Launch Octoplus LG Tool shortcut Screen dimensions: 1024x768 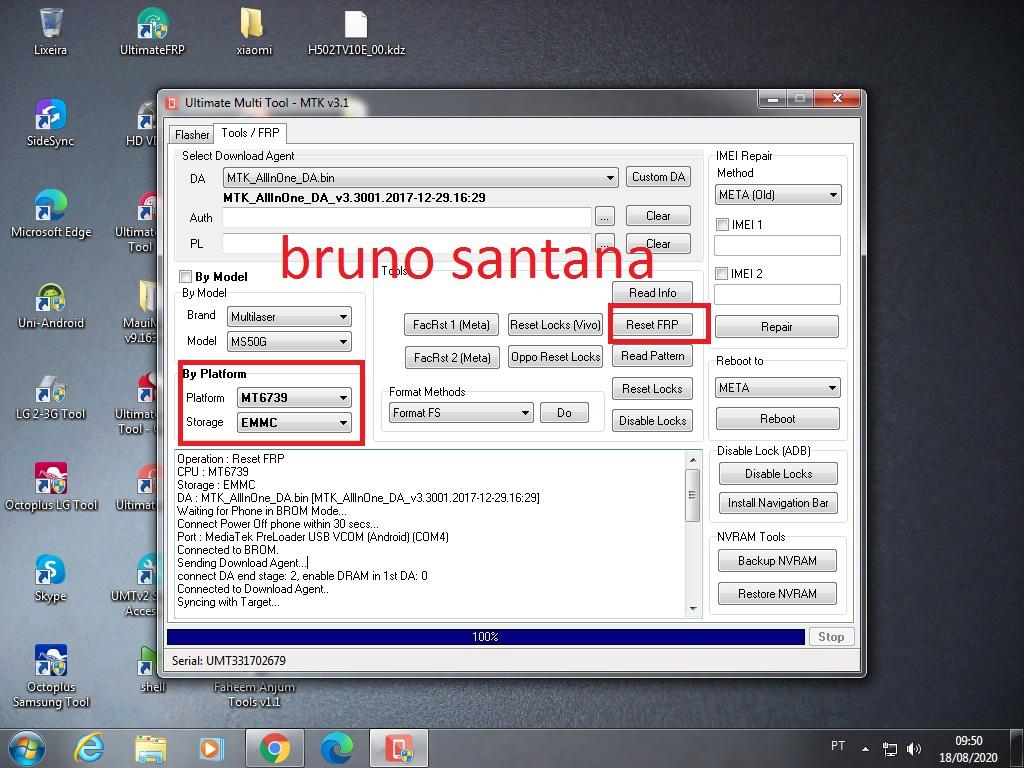pyautogui.click(x=51, y=487)
